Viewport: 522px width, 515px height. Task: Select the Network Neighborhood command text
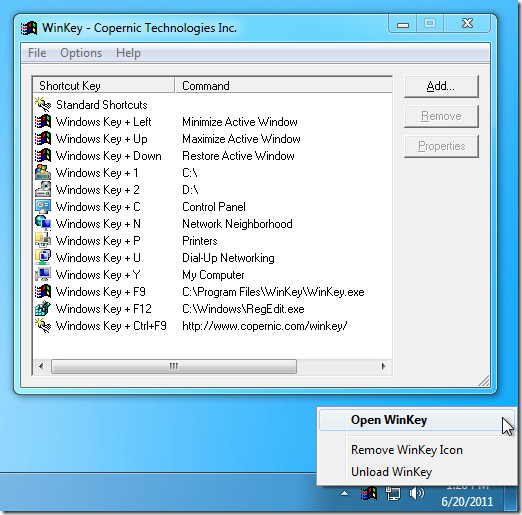pyautogui.click(x=237, y=224)
